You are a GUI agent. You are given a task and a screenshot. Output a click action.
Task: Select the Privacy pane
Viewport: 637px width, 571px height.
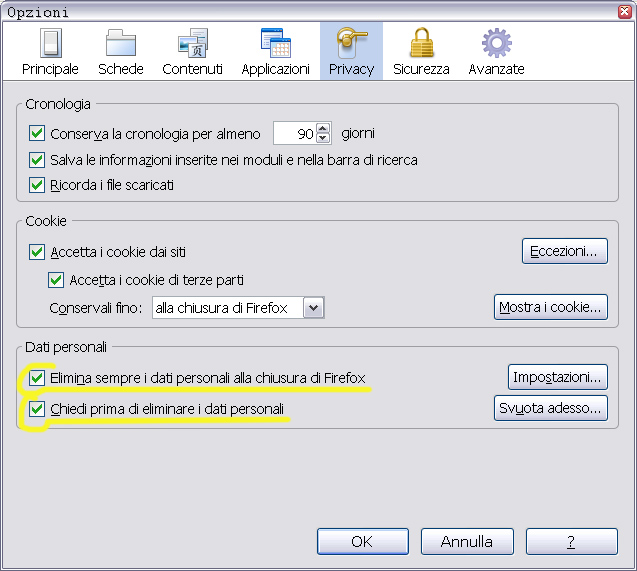tap(351, 52)
